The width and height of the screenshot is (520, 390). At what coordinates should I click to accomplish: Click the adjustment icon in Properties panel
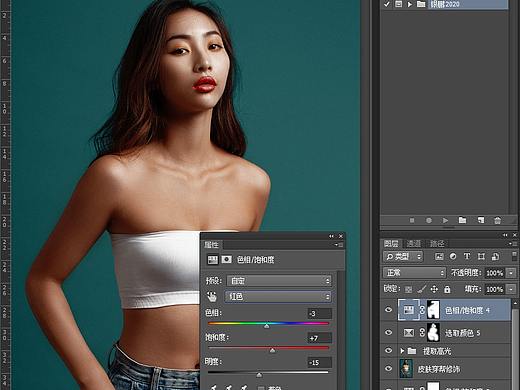point(213,260)
